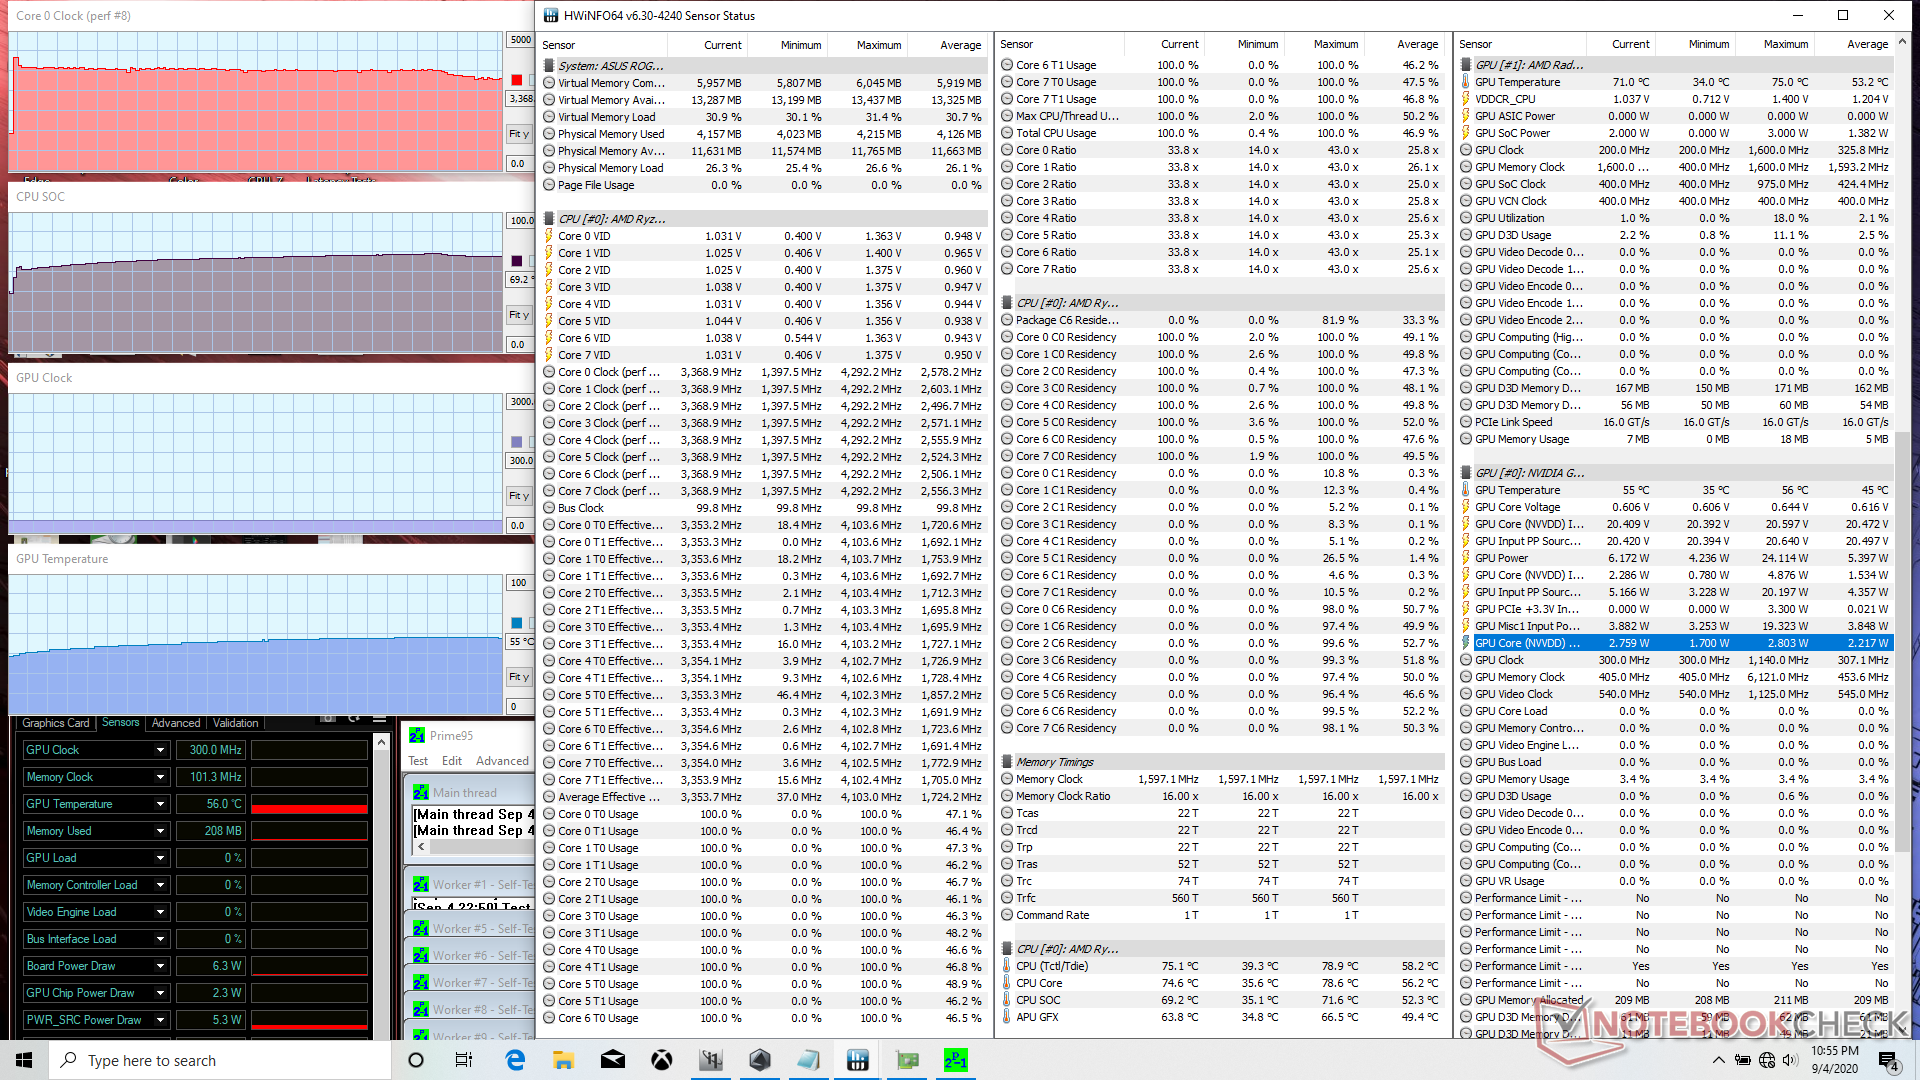1920x1080 pixels.
Task: Open File Explorer from the taskbar
Action: 563,1060
